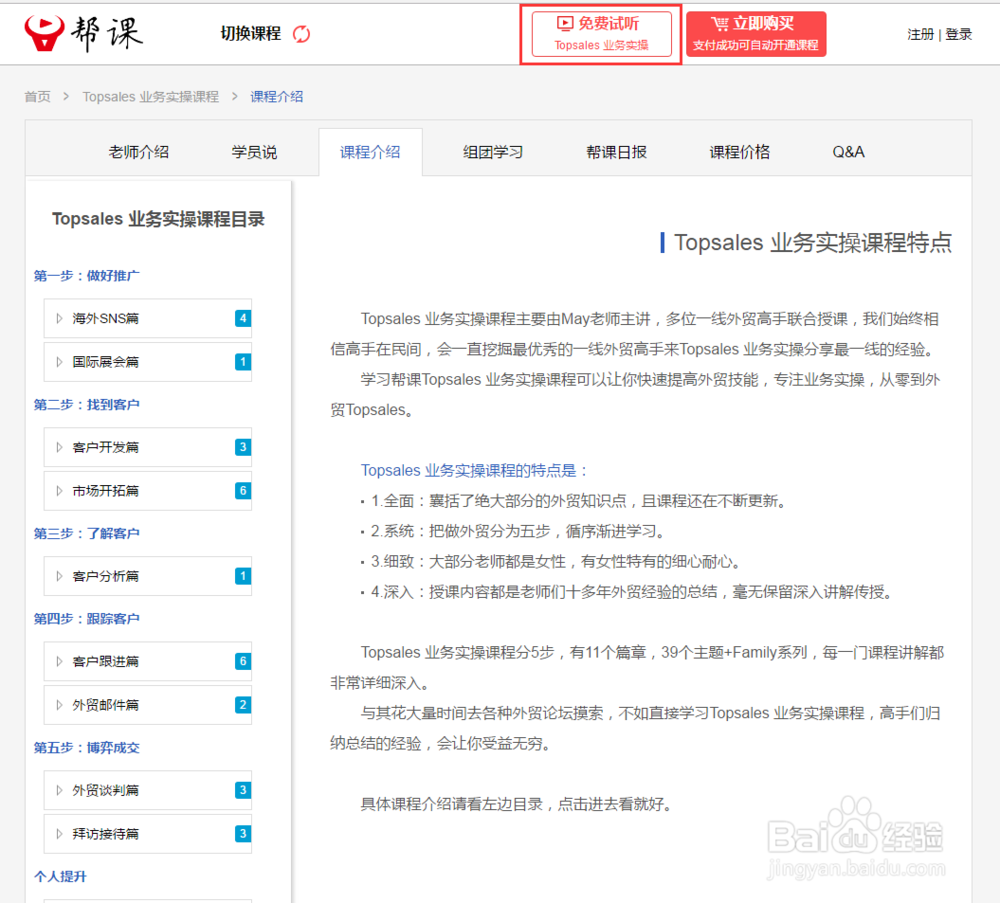1000x903 pixels.
Task: Open the 老师介绍 tab
Action: pyautogui.click(x=138, y=152)
